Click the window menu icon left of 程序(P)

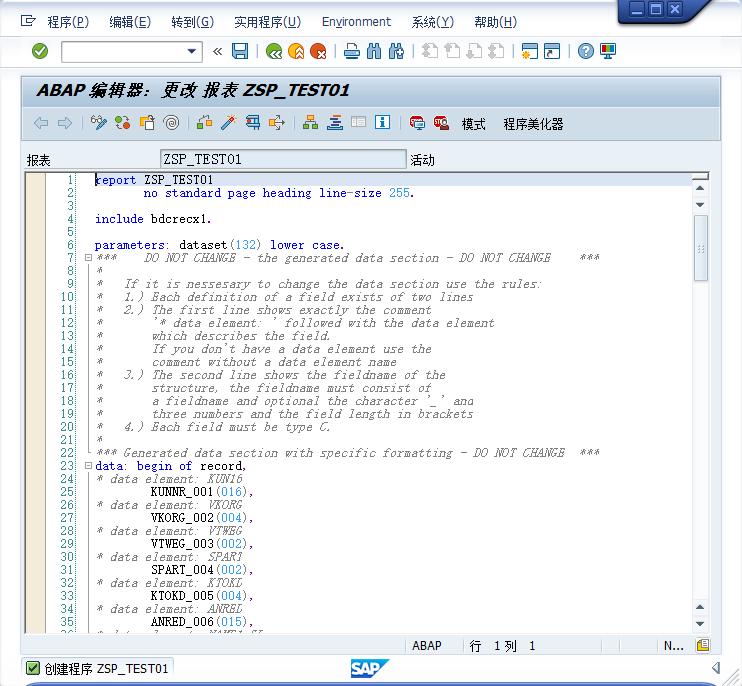pos(28,21)
